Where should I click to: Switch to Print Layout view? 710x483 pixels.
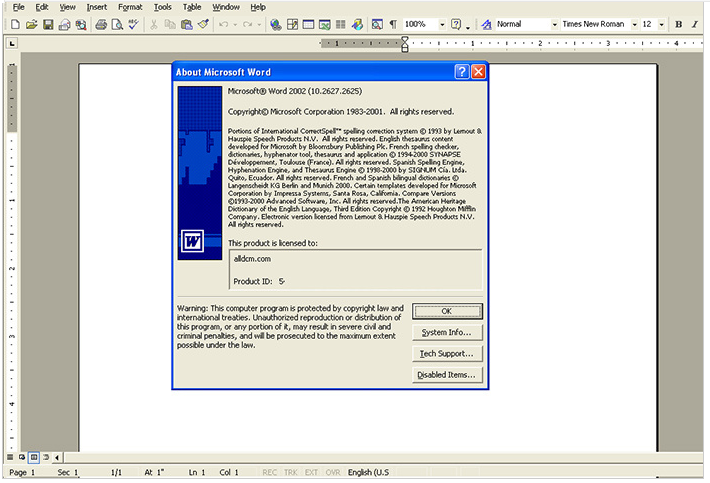pos(33,456)
